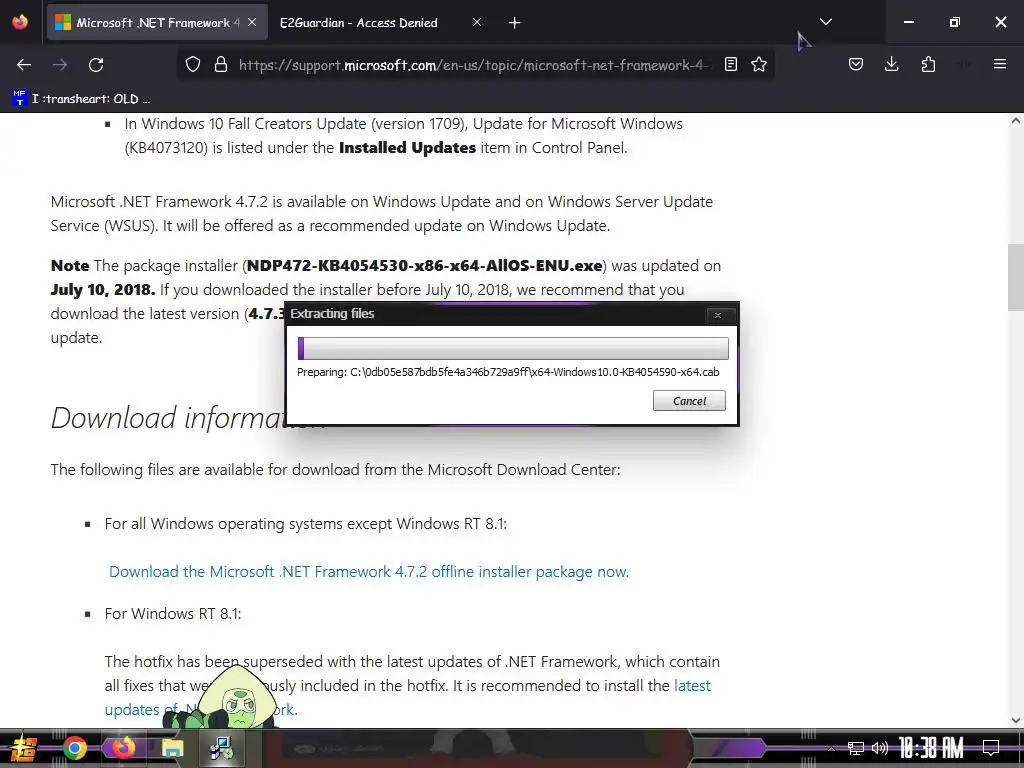Select the installer setup taskbar icon
The height and width of the screenshot is (768, 1024).
tap(221, 748)
